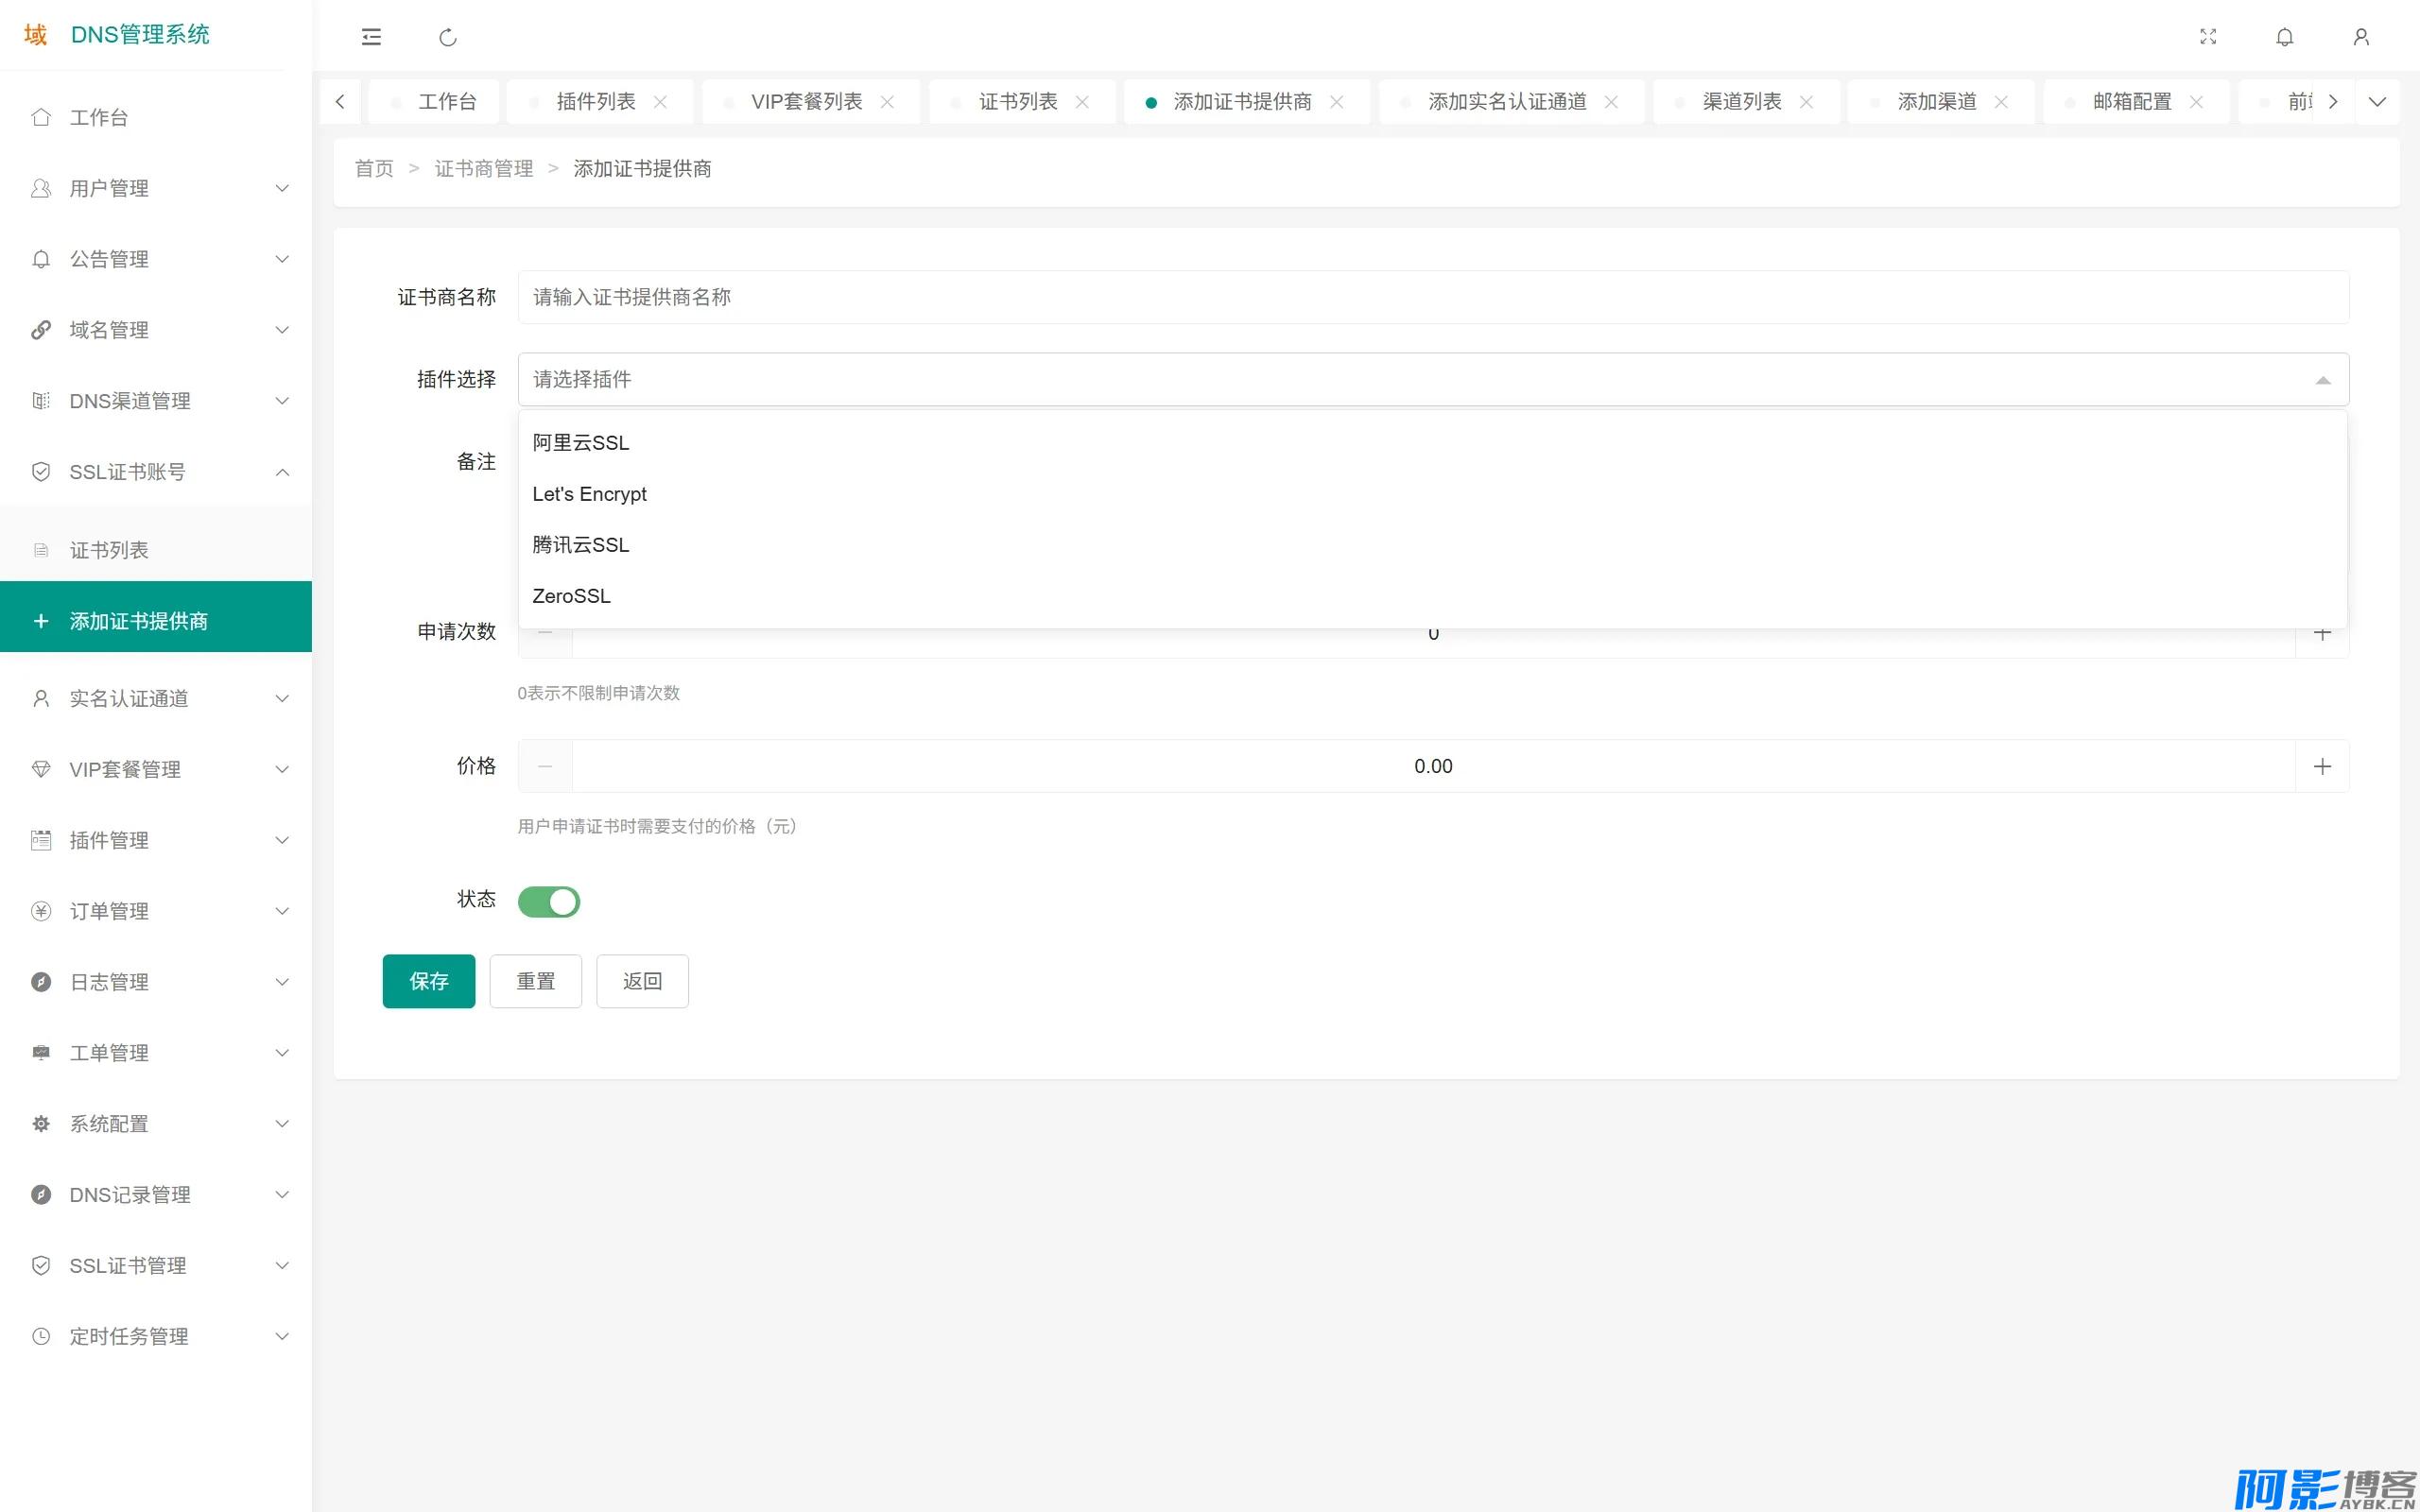2420x1512 pixels.
Task: Enter fullscreen with the expand icon
Action: (x=2208, y=37)
